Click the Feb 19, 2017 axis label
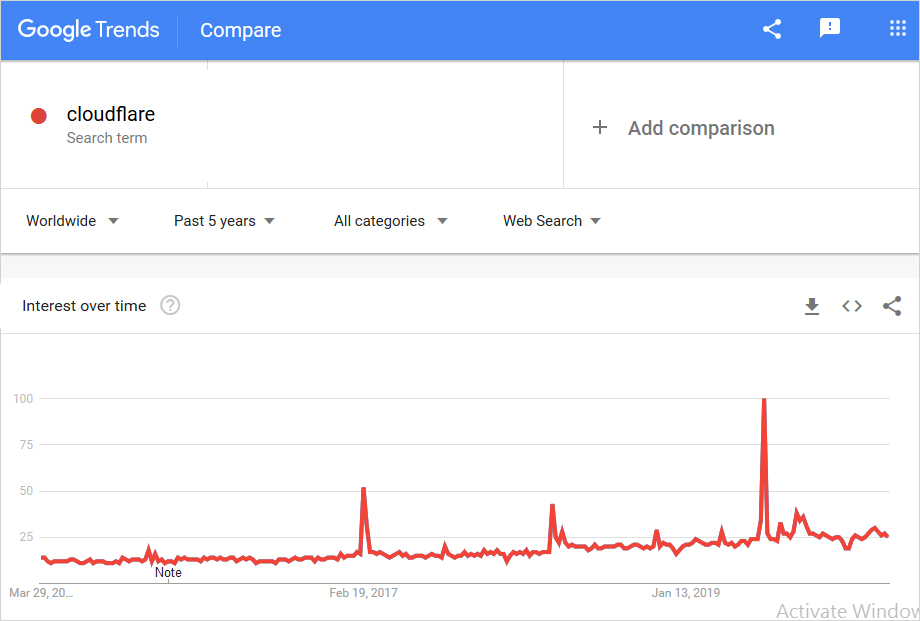The width and height of the screenshot is (920, 621). pos(363,593)
